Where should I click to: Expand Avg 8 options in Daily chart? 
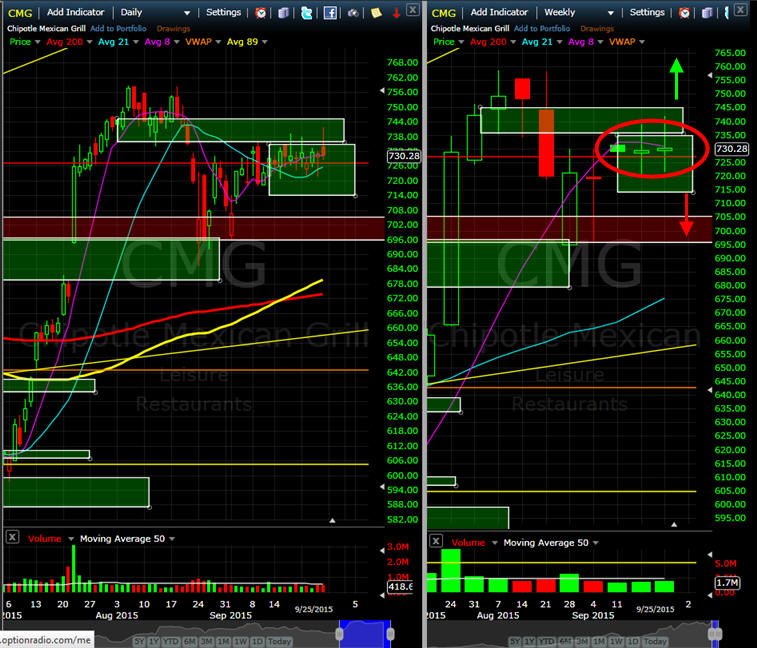pos(177,42)
